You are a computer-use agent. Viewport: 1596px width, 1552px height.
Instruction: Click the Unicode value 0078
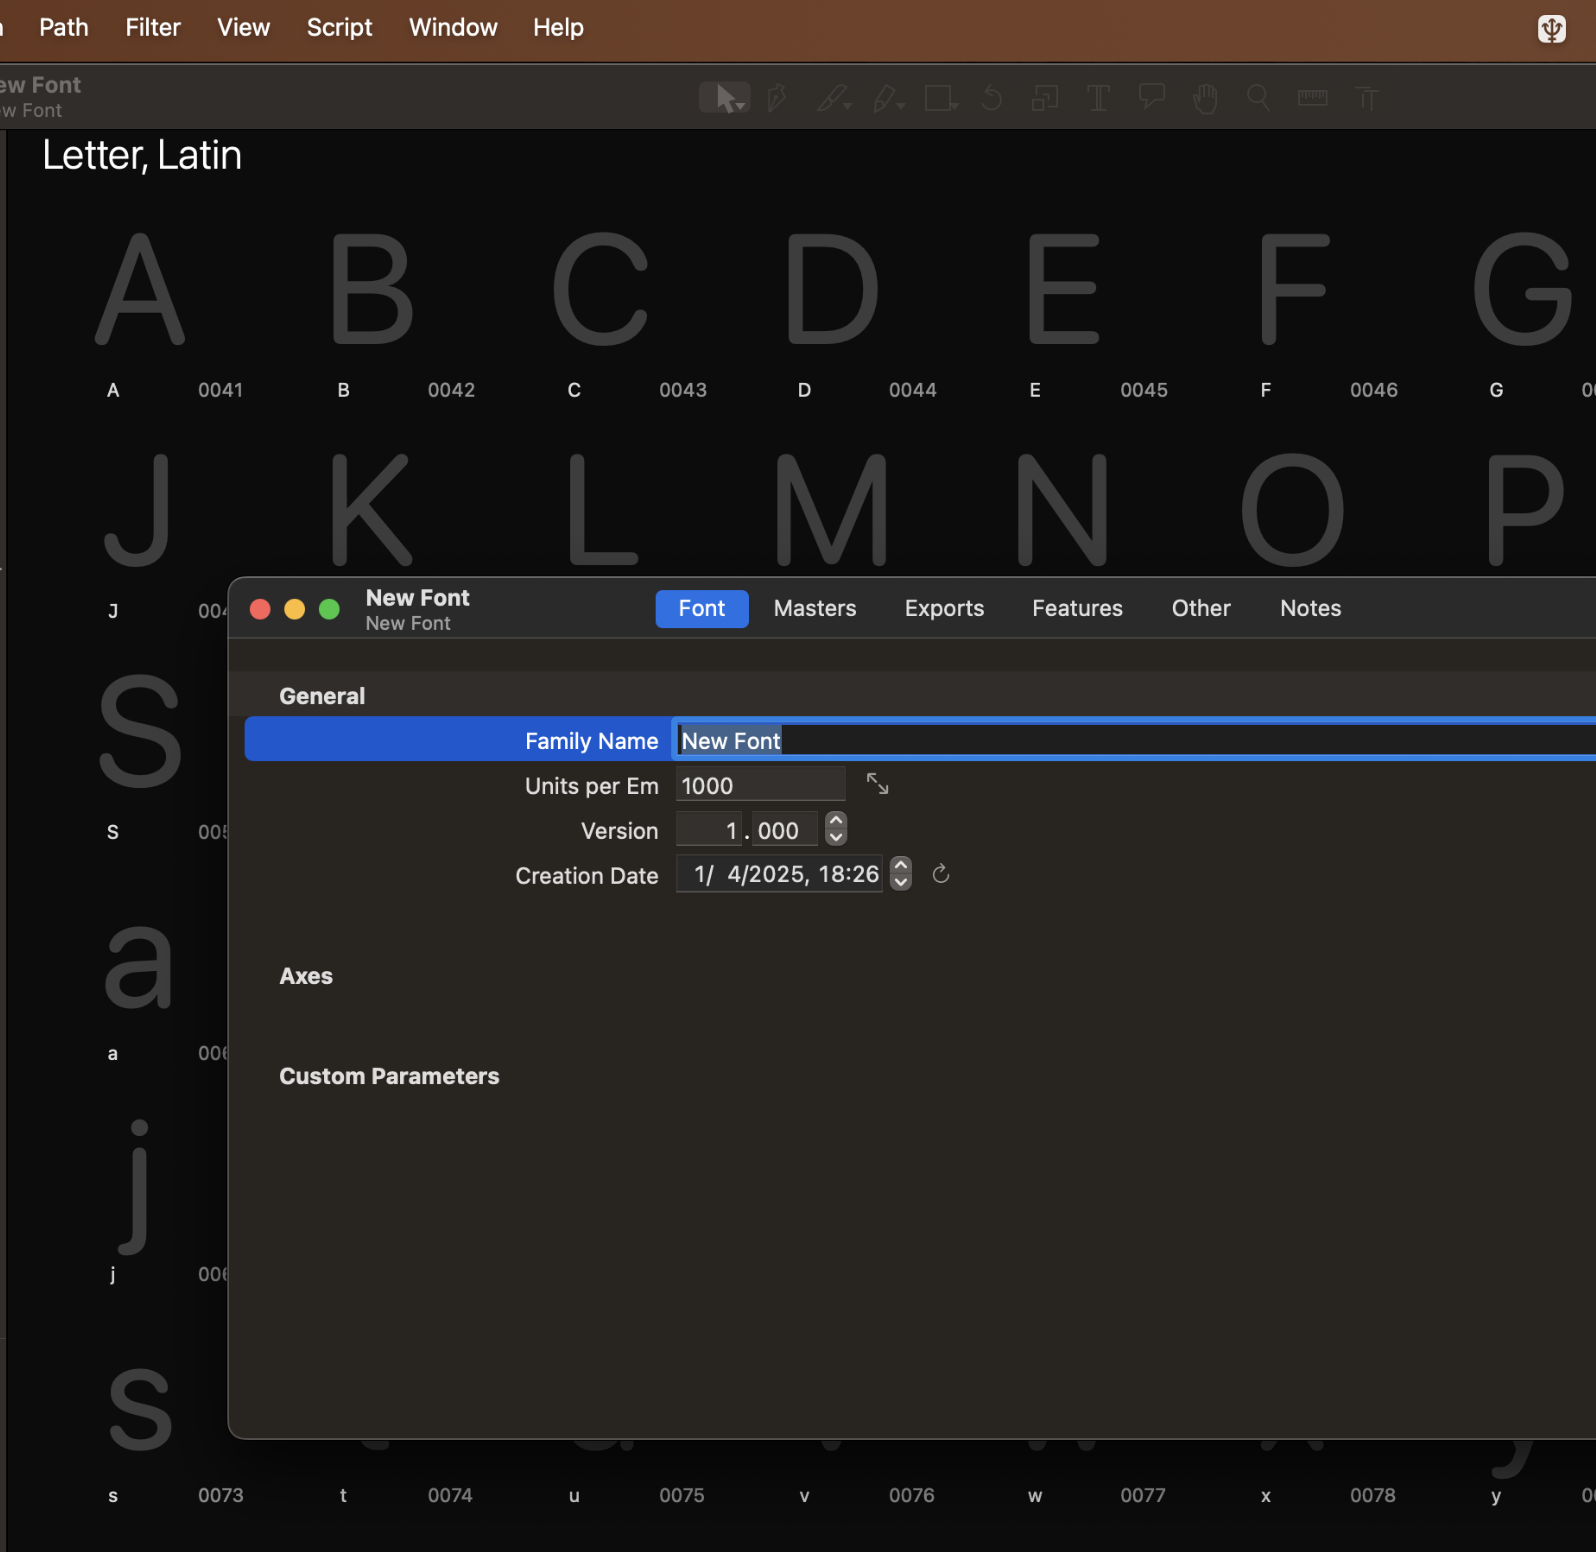[x=1372, y=1495]
